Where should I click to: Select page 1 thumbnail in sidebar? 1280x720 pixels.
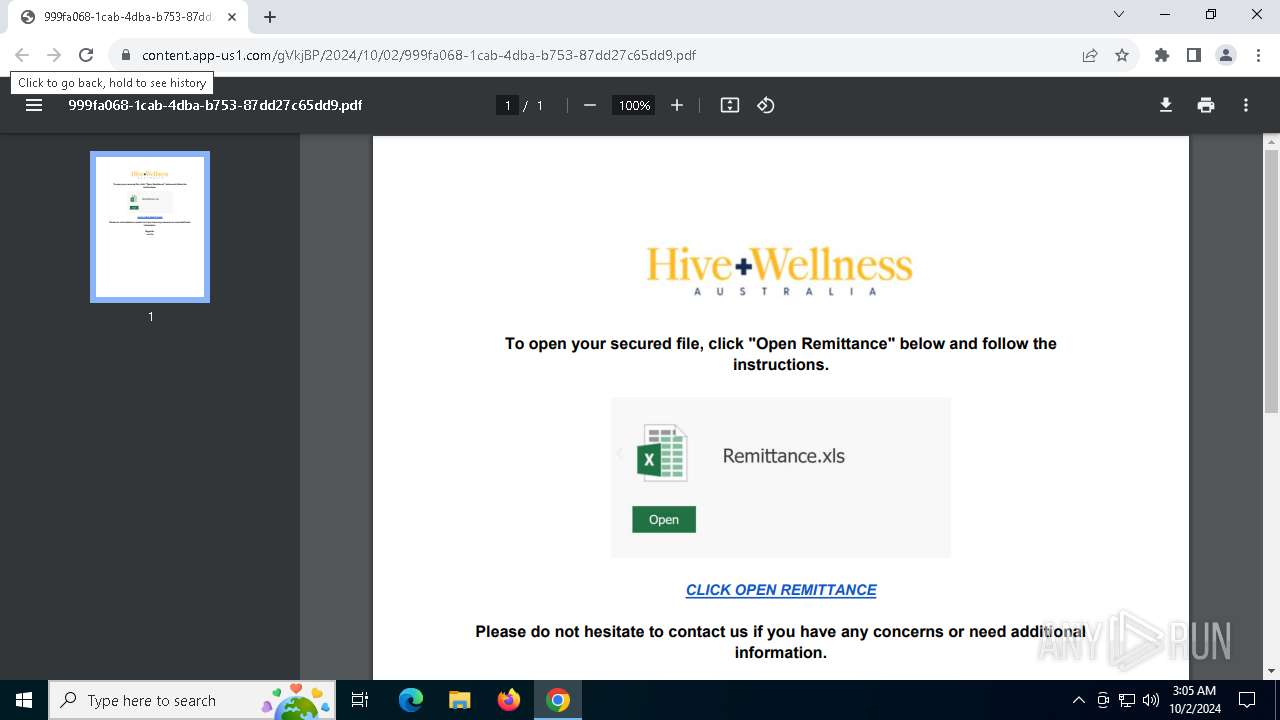(150, 227)
